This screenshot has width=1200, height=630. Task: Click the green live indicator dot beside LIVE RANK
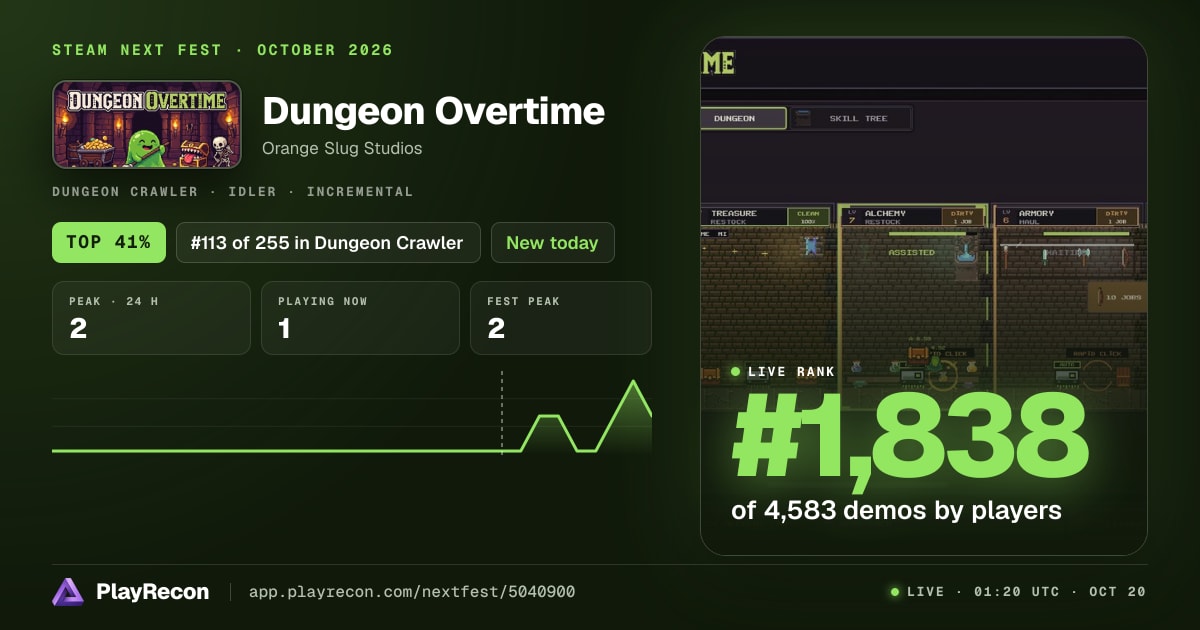pos(736,372)
